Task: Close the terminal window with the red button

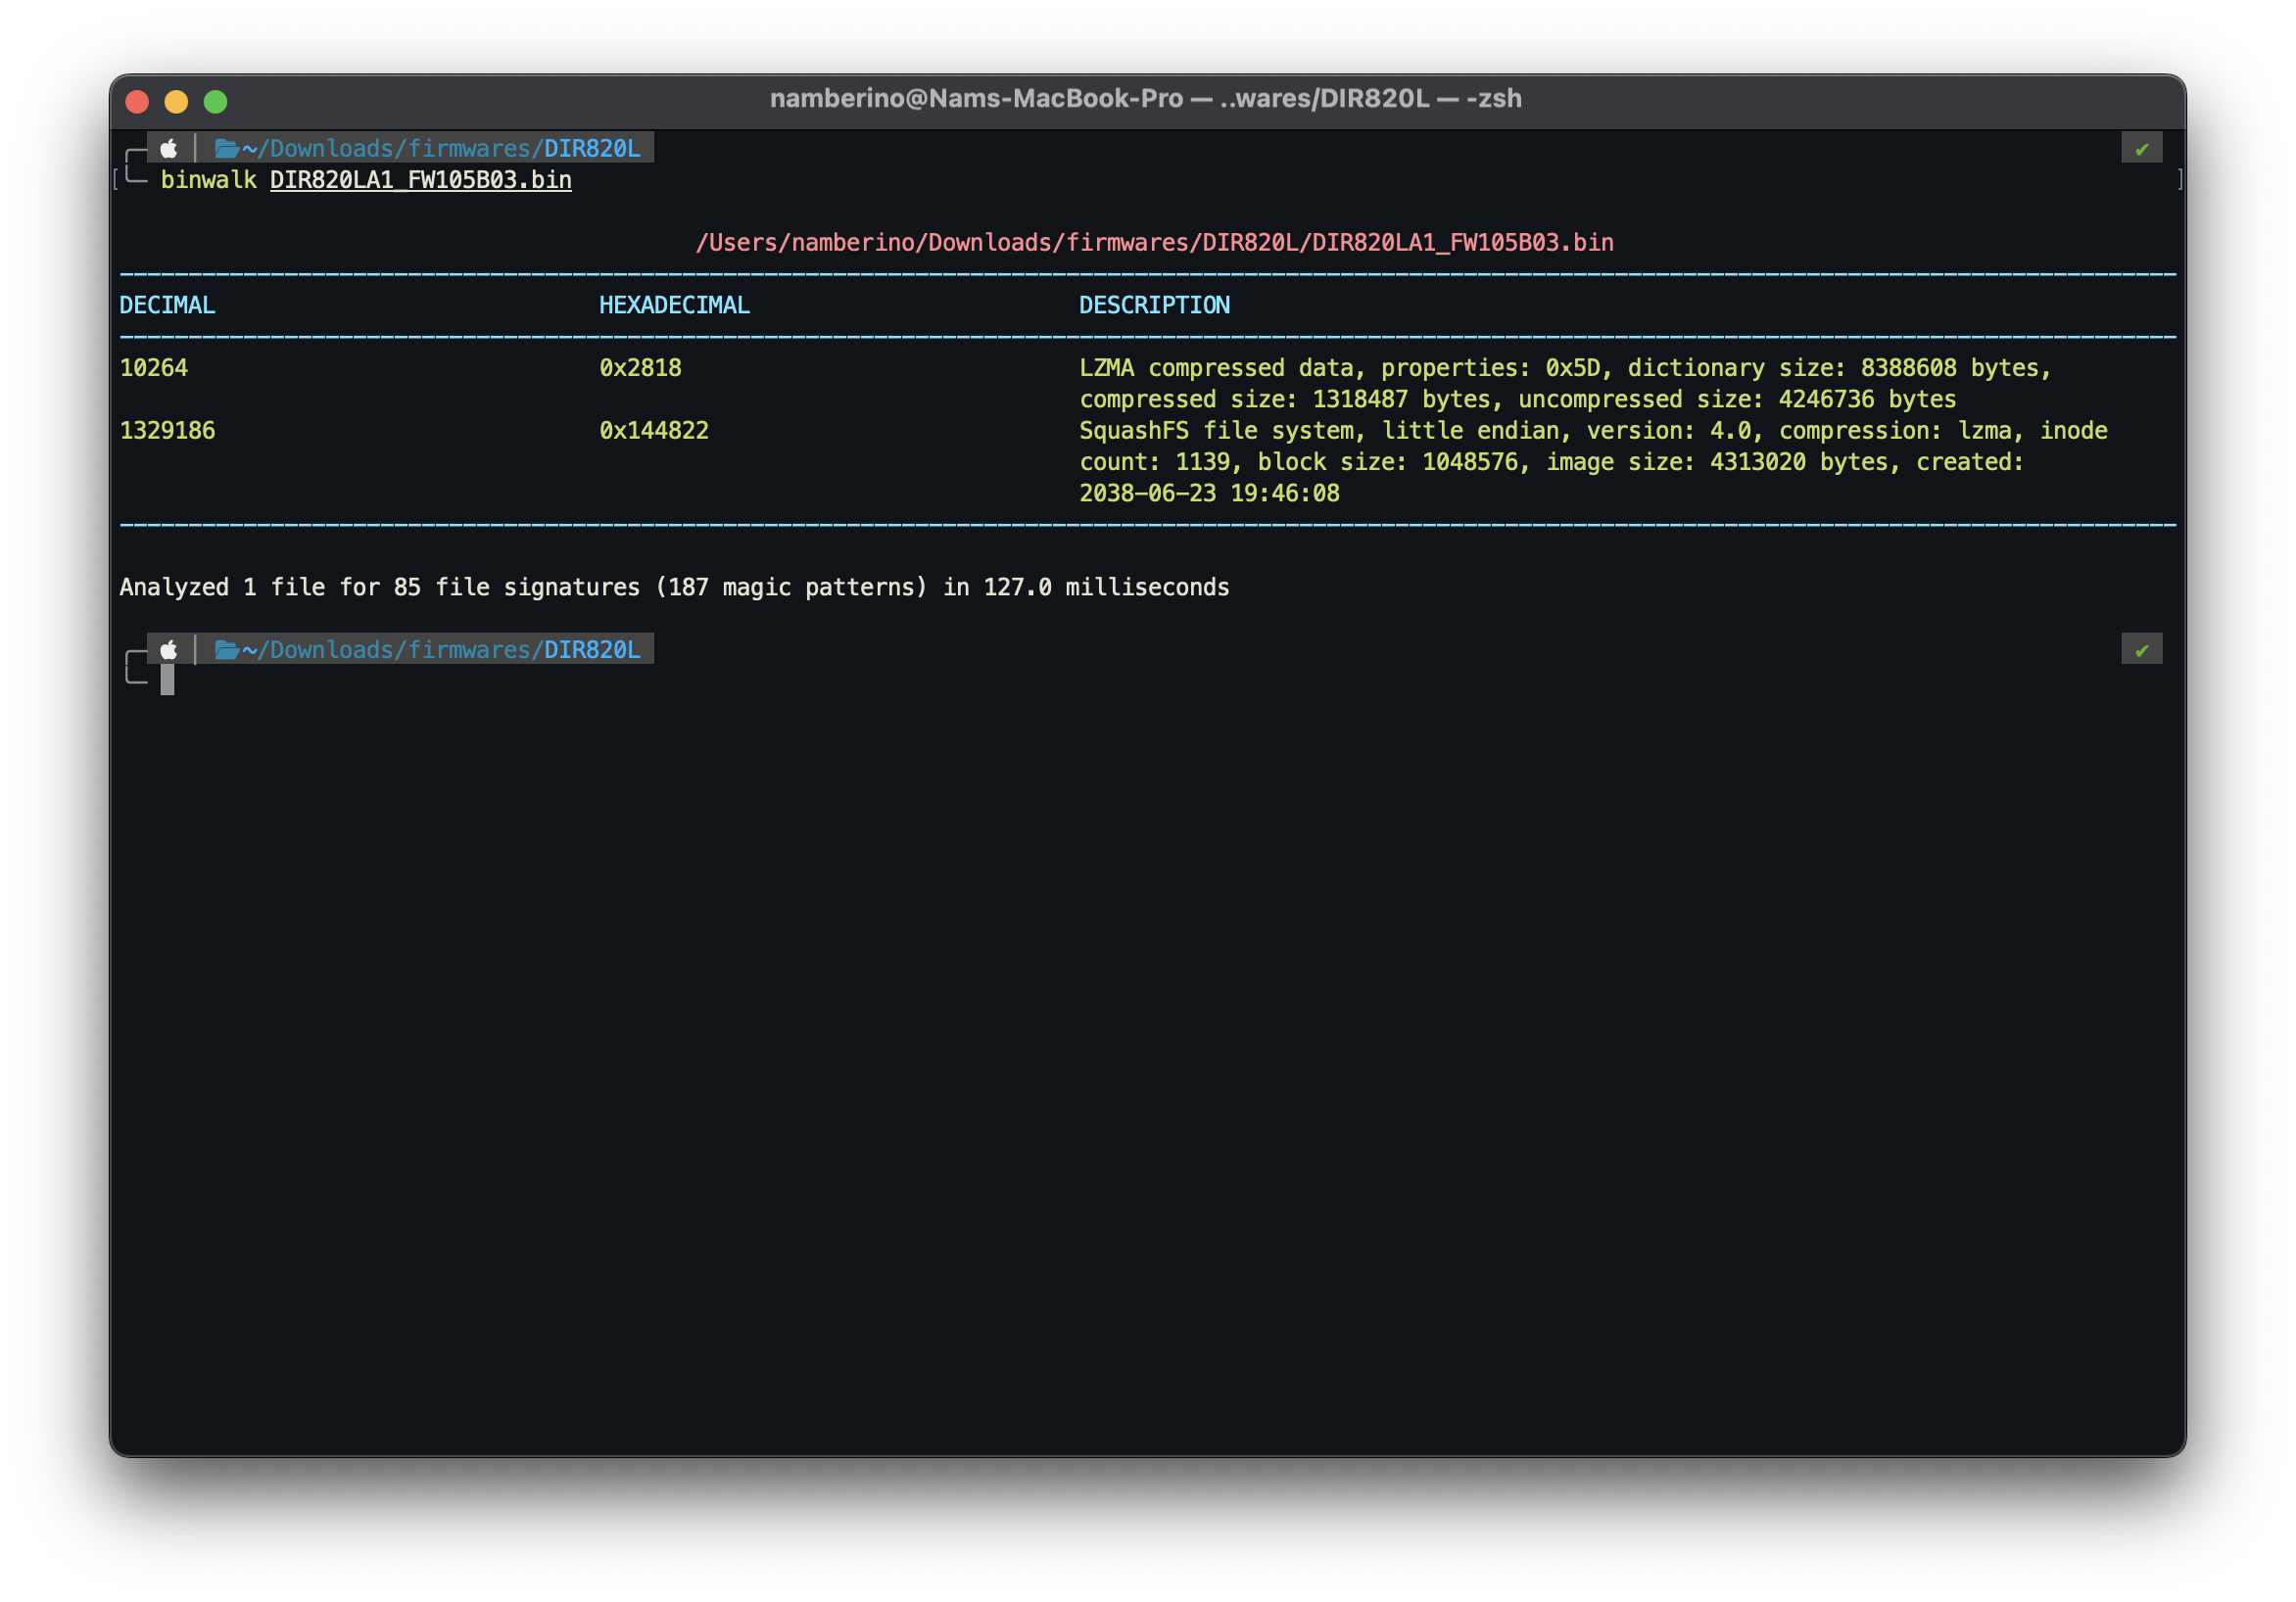Action: [x=137, y=101]
